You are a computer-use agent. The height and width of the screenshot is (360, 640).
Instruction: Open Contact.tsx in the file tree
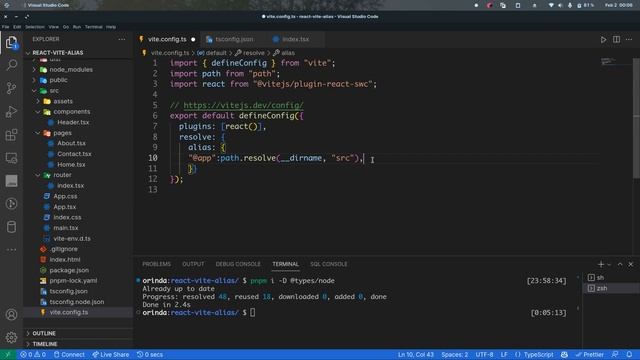click(x=74, y=154)
